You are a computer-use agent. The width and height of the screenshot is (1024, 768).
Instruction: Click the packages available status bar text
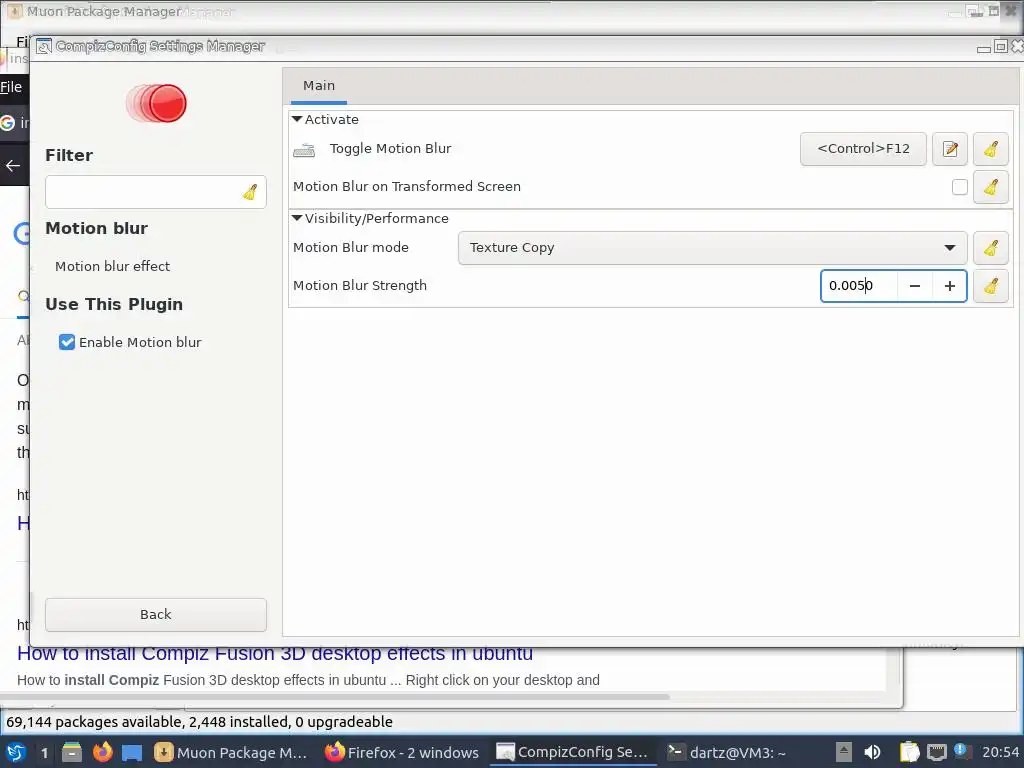click(199, 722)
